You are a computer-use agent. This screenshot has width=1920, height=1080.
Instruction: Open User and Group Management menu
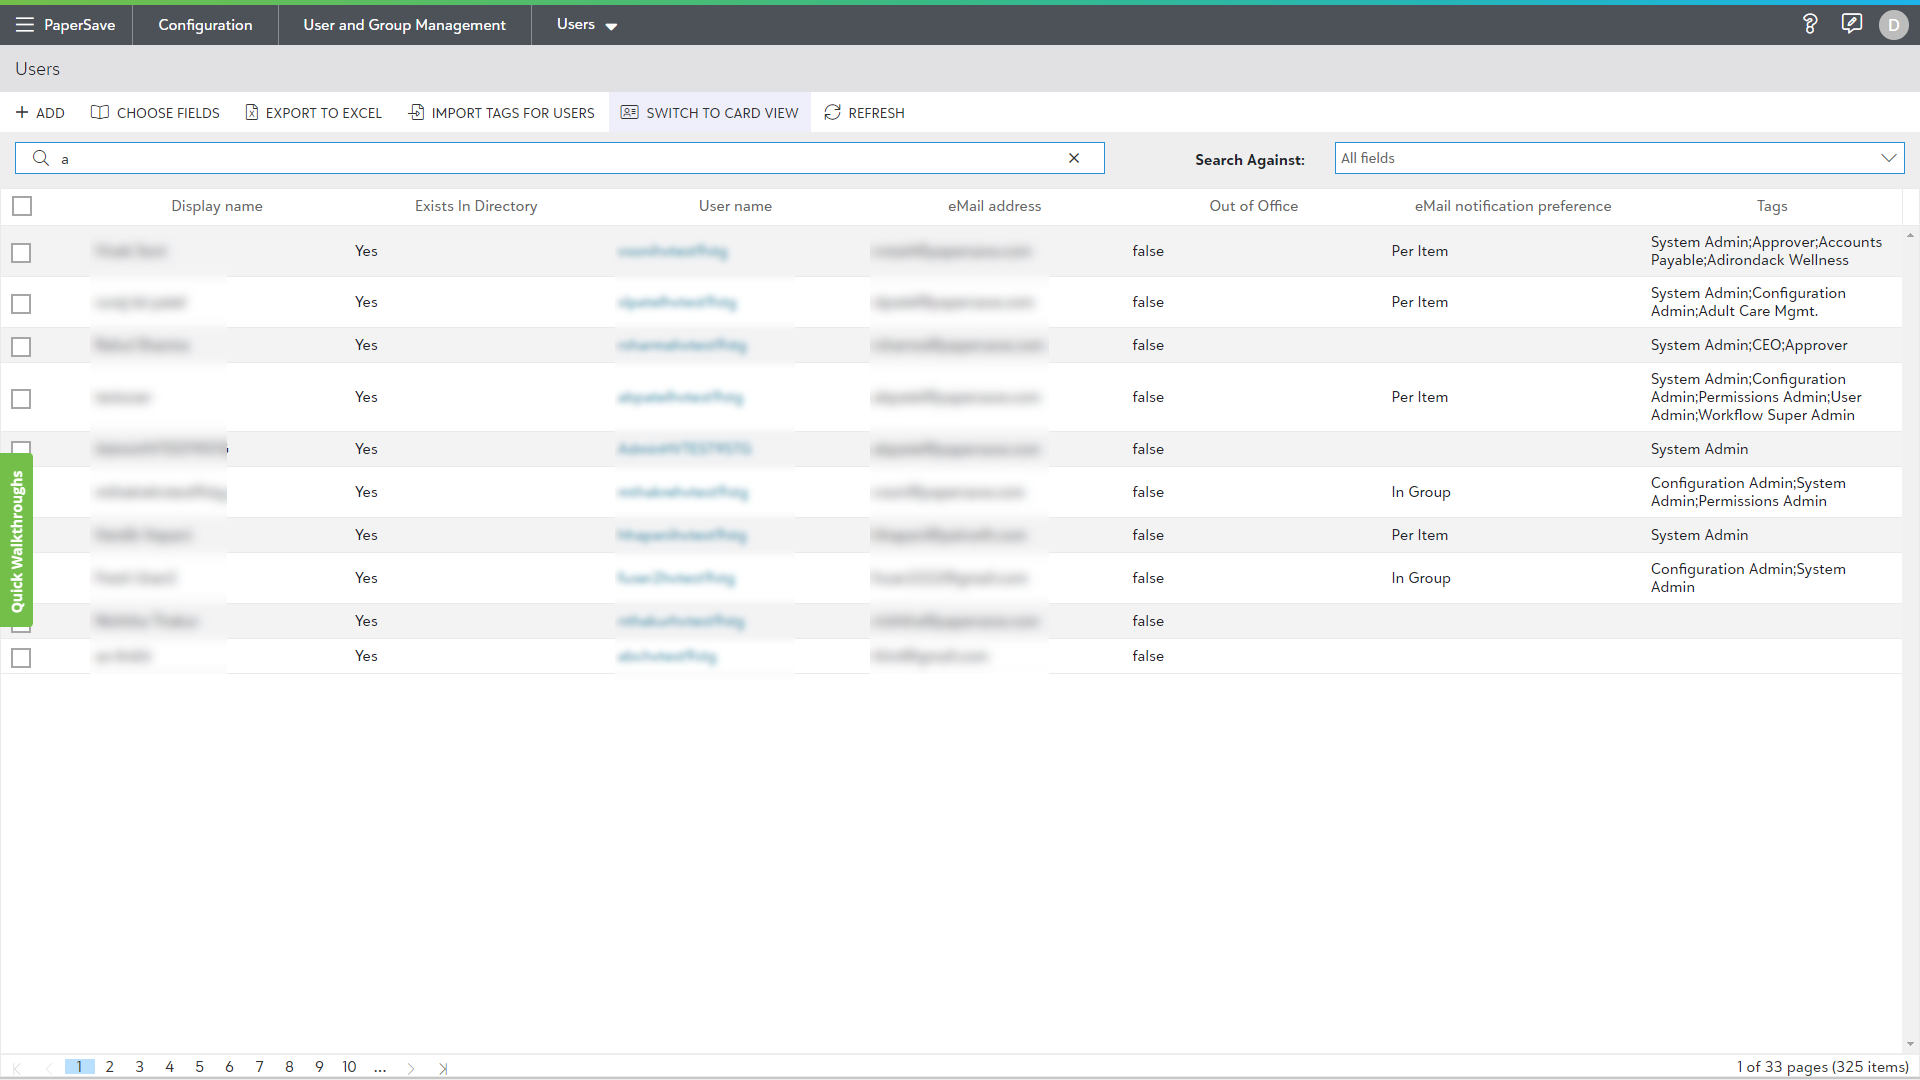coord(404,25)
